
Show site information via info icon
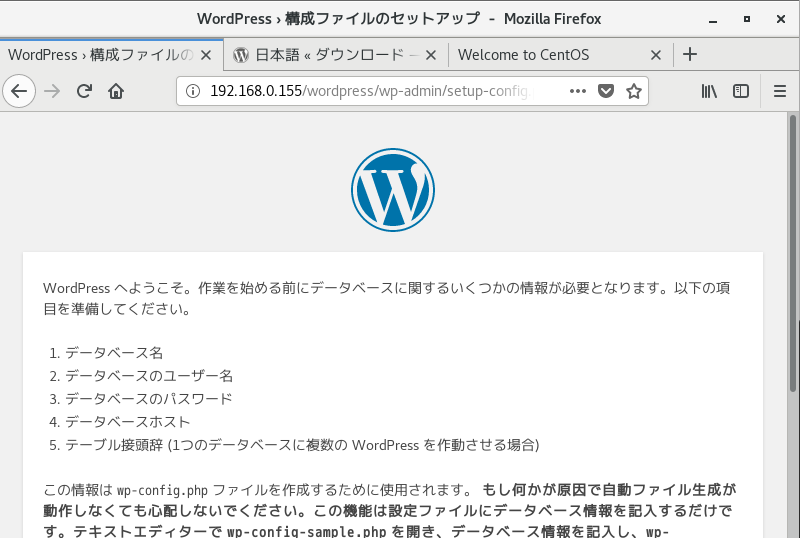(x=192, y=91)
